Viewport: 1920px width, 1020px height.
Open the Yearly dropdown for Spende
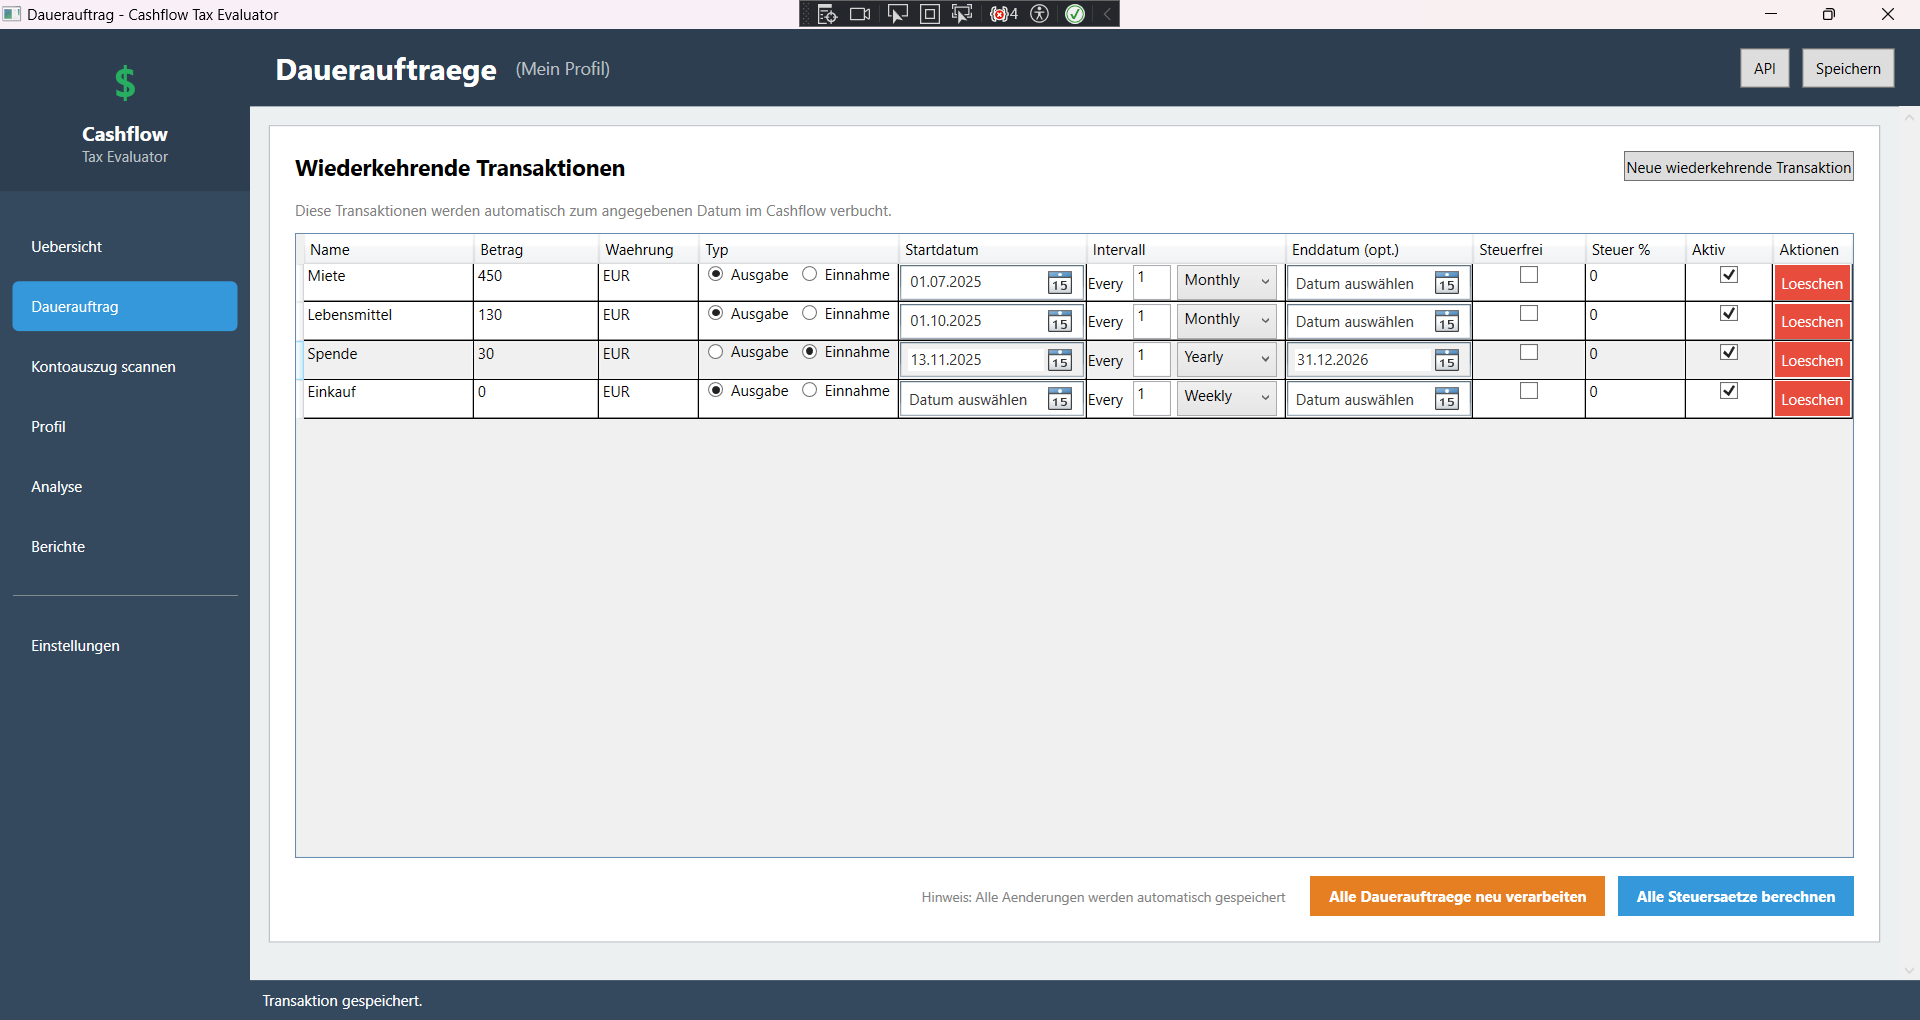(1225, 357)
